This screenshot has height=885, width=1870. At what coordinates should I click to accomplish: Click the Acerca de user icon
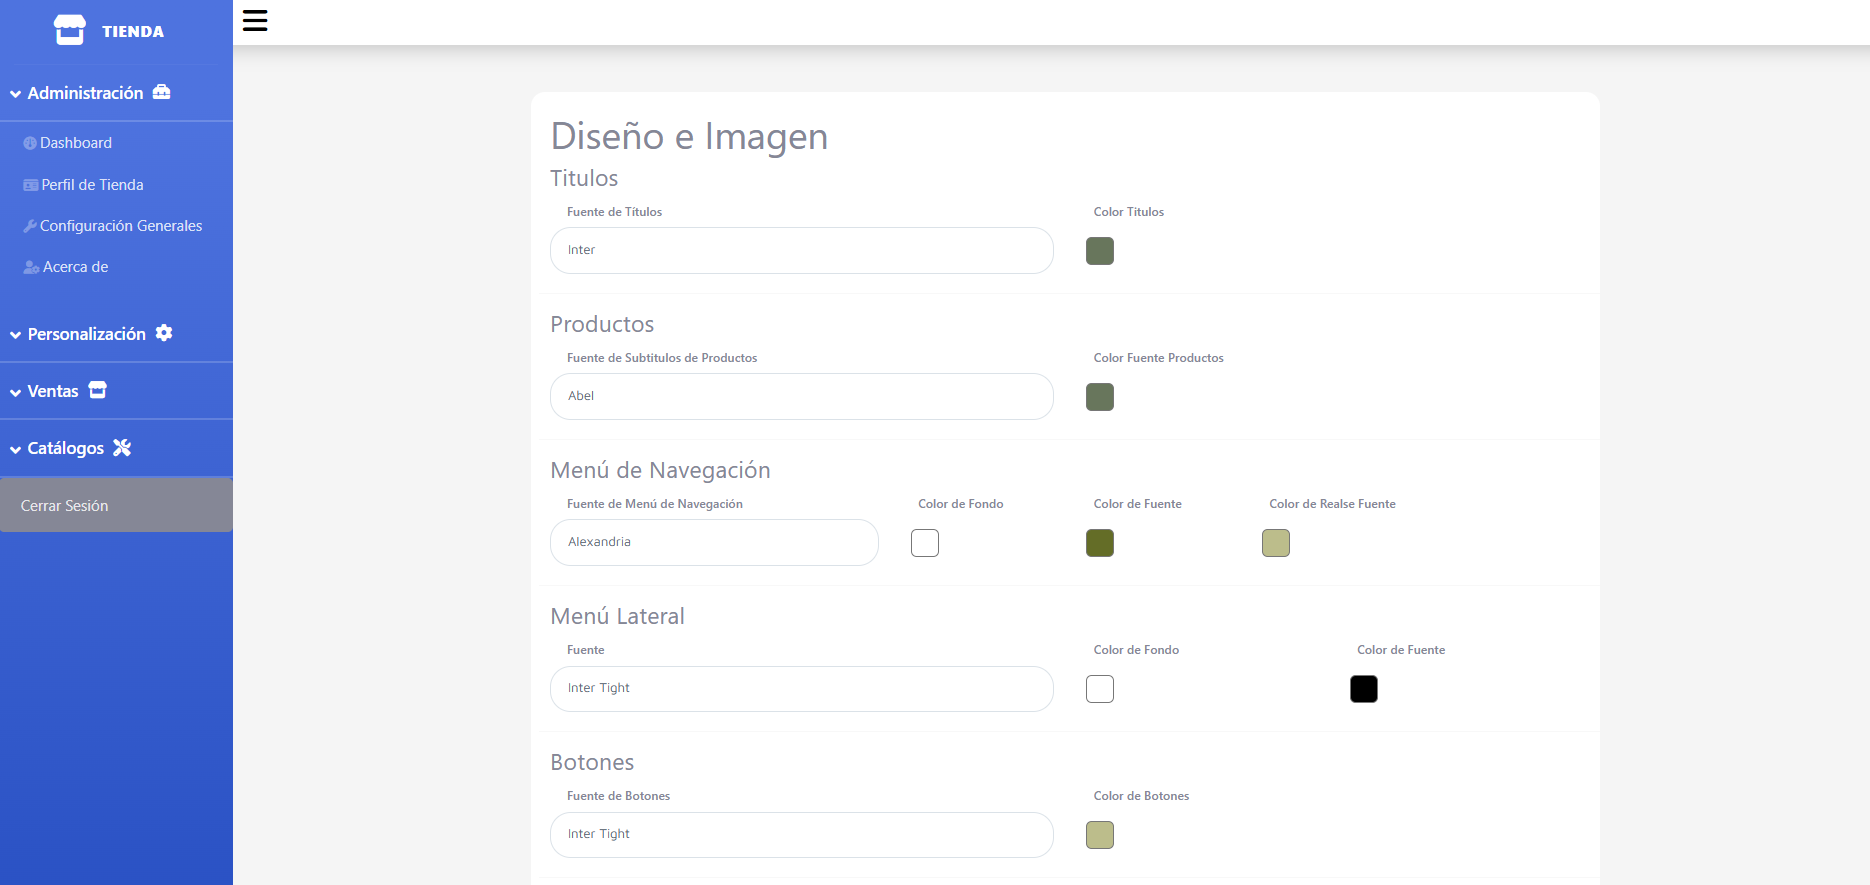(x=31, y=267)
